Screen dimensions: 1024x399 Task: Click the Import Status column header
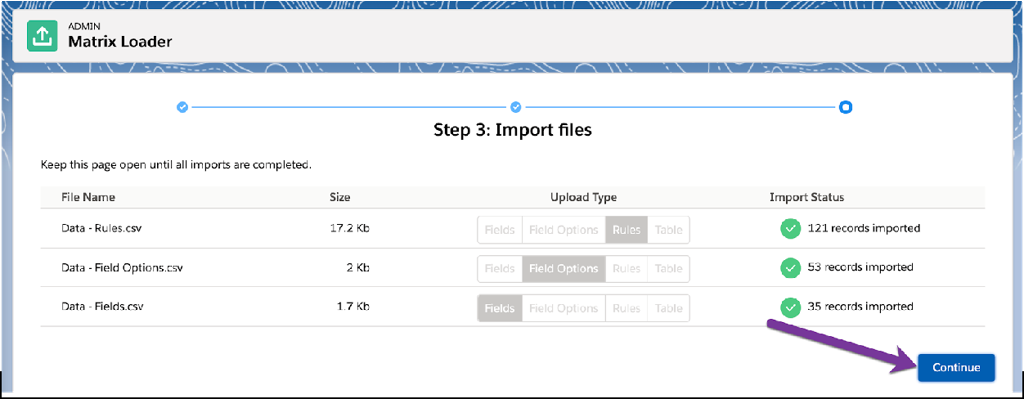pyautogui.click(x=807, y=197)
